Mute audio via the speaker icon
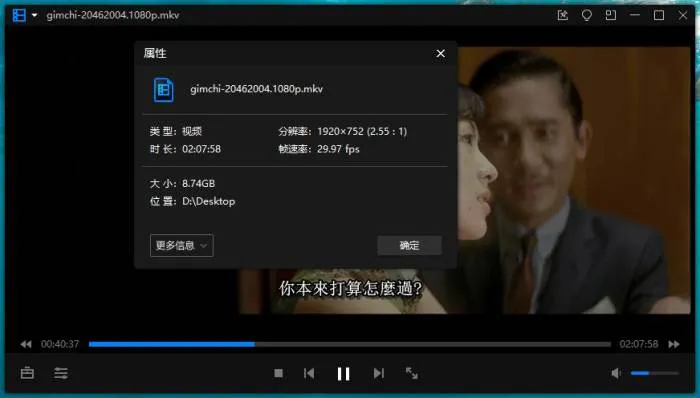Image resolution: width=700 pixels, height=398 pixels. tap(616, 373)
